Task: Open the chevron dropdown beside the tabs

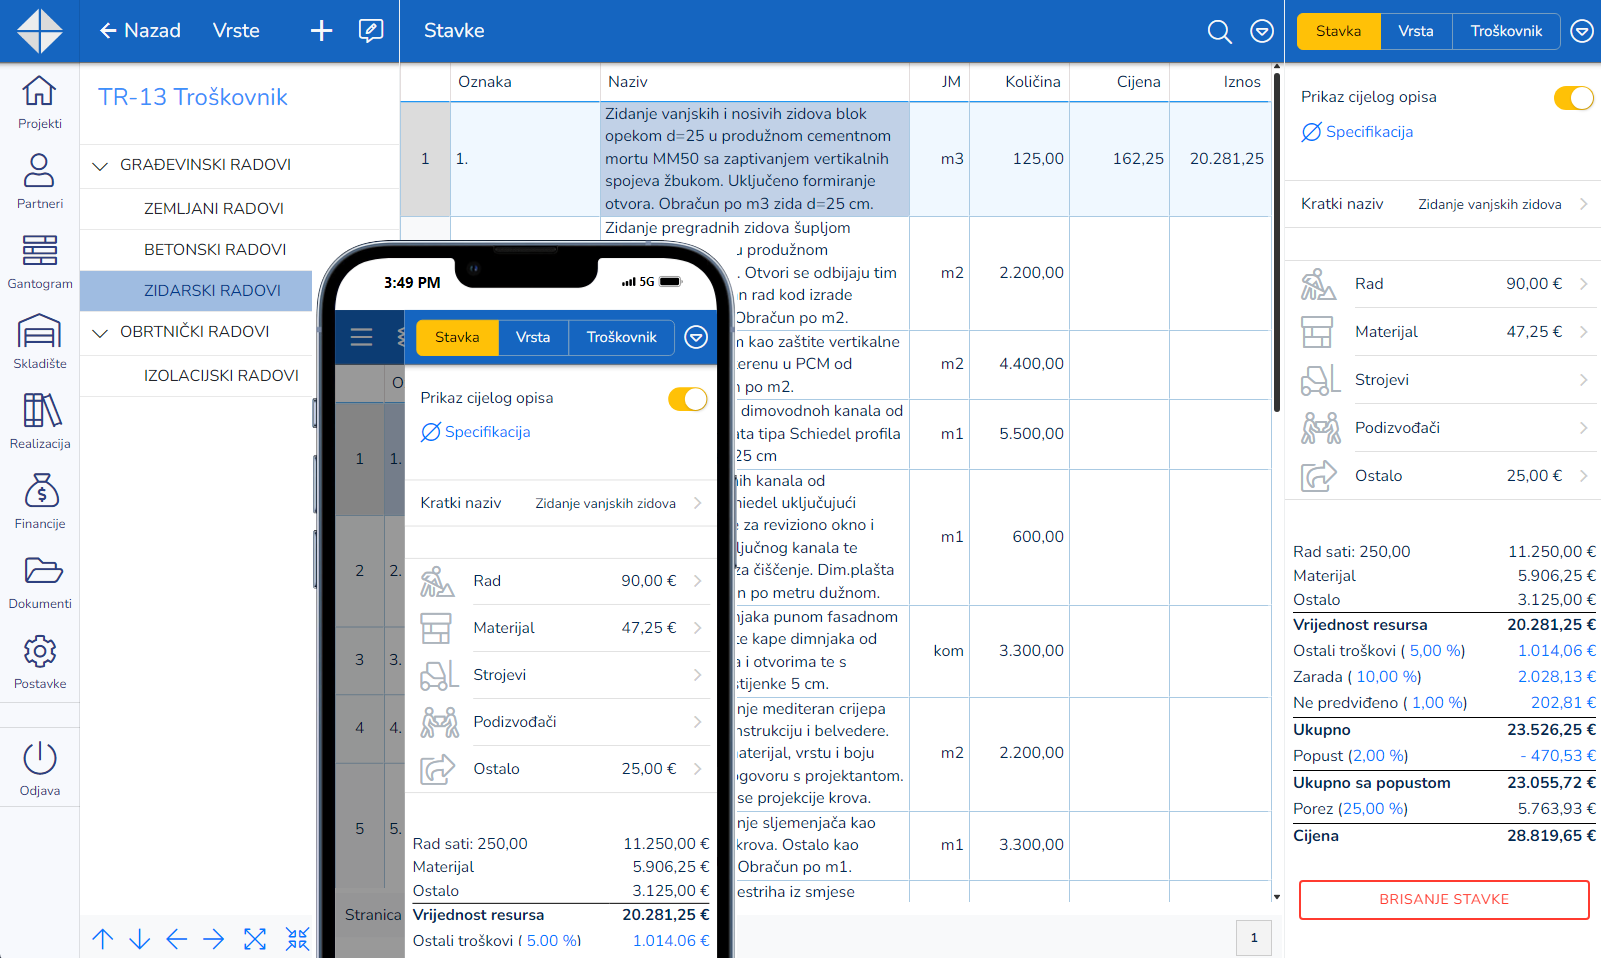Action: click(1582, 31)
